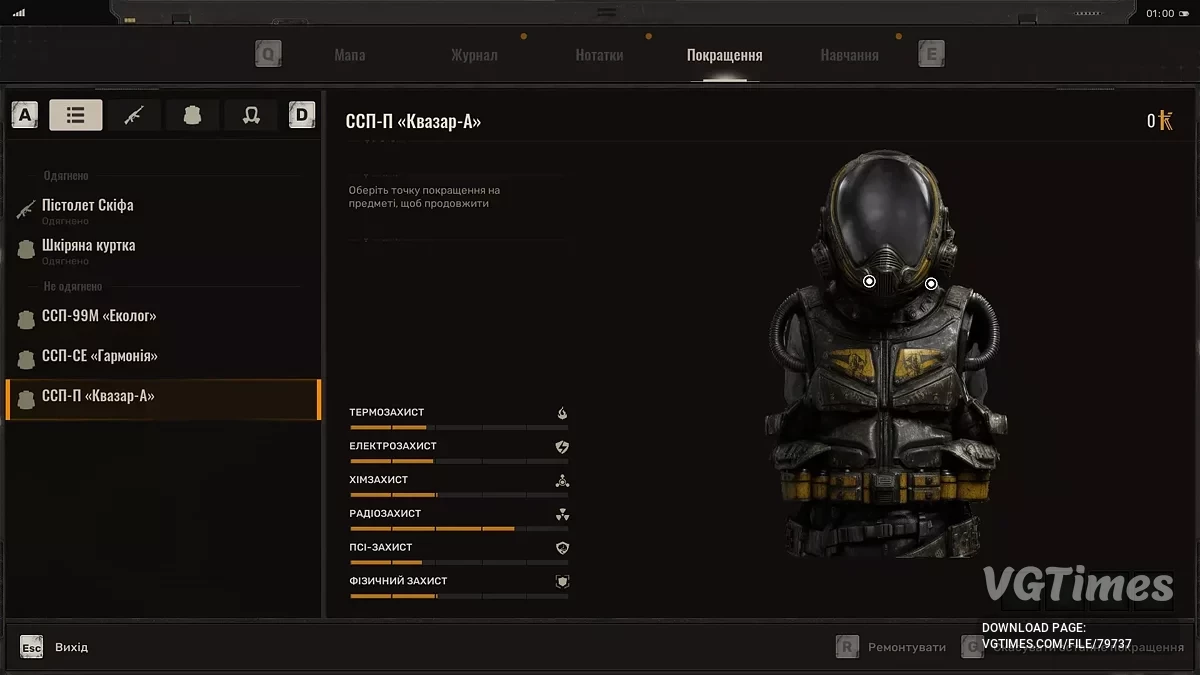
Task: Select the weapons filter rifle icon
Action: click(134, 115)
